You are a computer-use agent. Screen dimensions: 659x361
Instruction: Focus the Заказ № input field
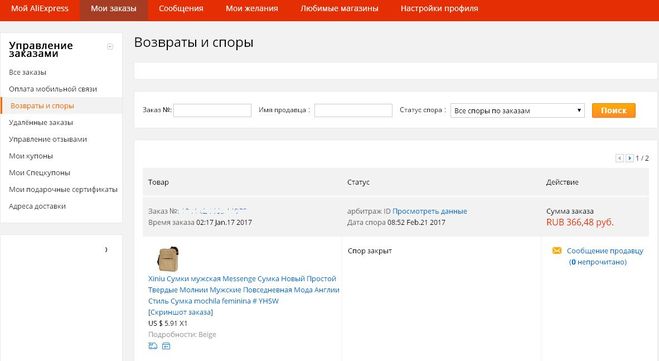[x=212, y=110]
